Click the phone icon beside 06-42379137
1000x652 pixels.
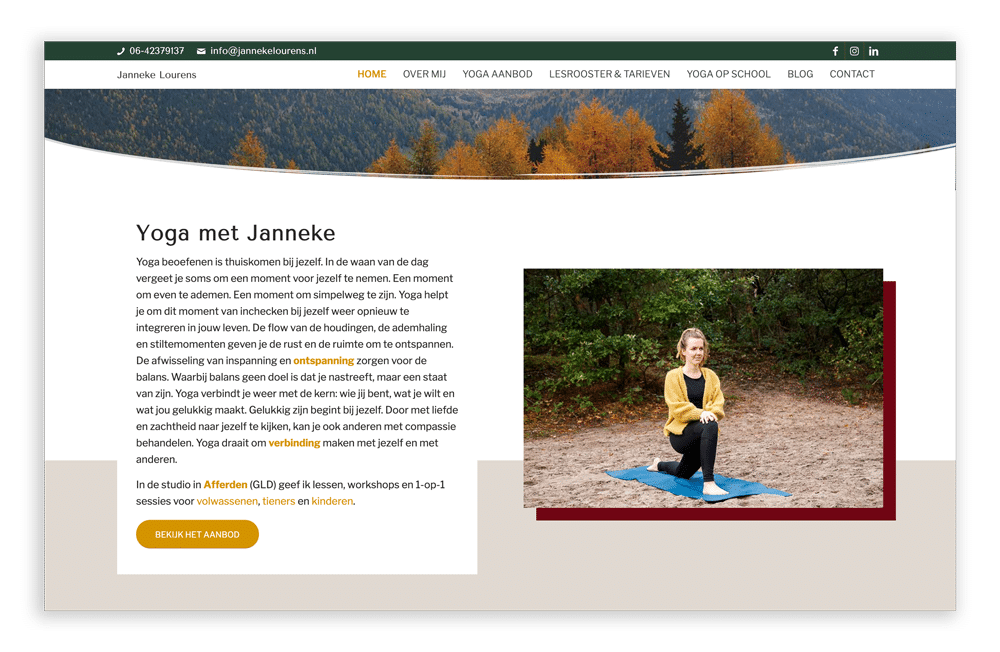[121, 51]
